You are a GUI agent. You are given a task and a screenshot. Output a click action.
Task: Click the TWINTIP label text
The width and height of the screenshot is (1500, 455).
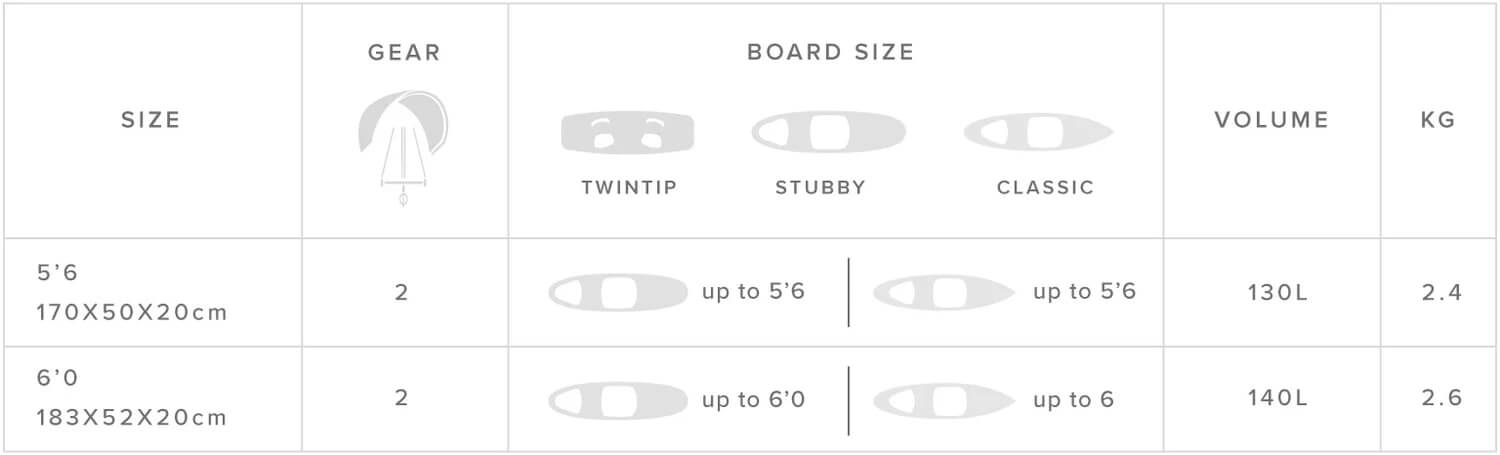(629, 188)
